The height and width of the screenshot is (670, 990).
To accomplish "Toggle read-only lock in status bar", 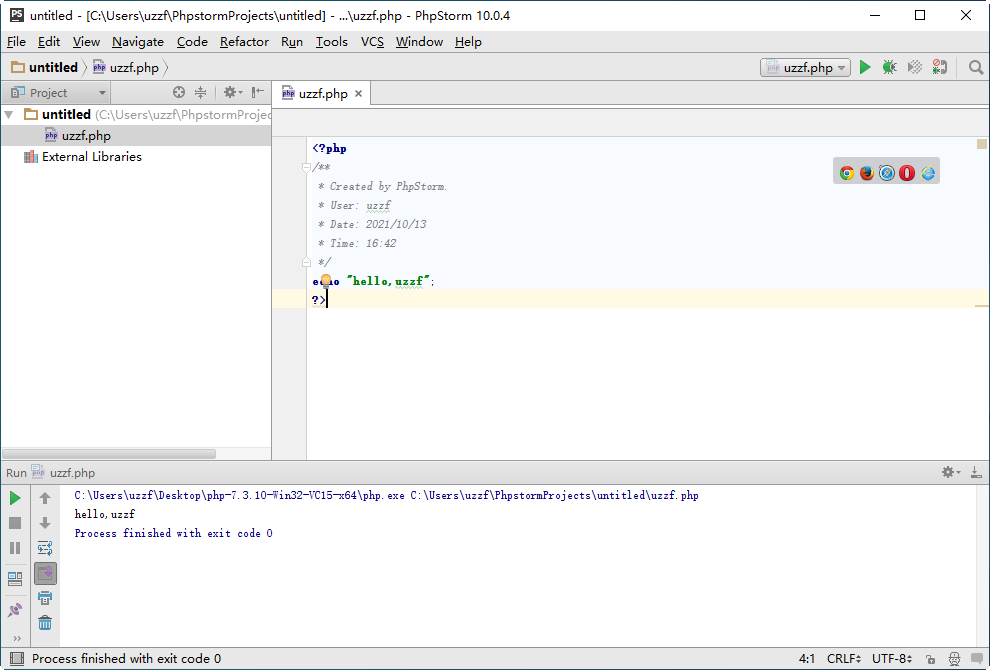I will 930,659.
